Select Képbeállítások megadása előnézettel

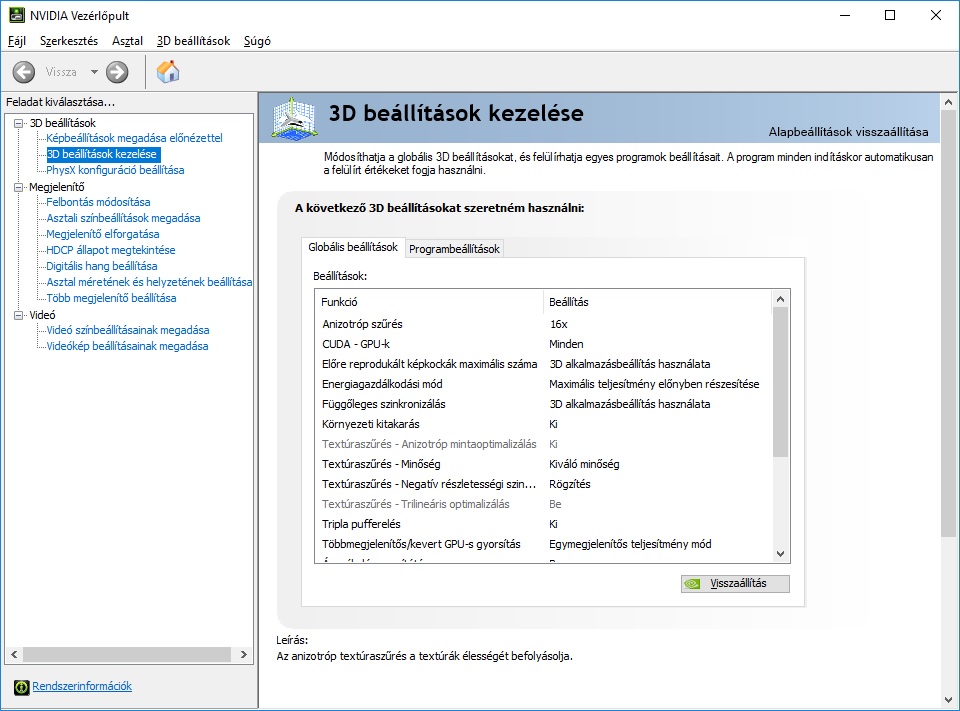pos(134,138)
